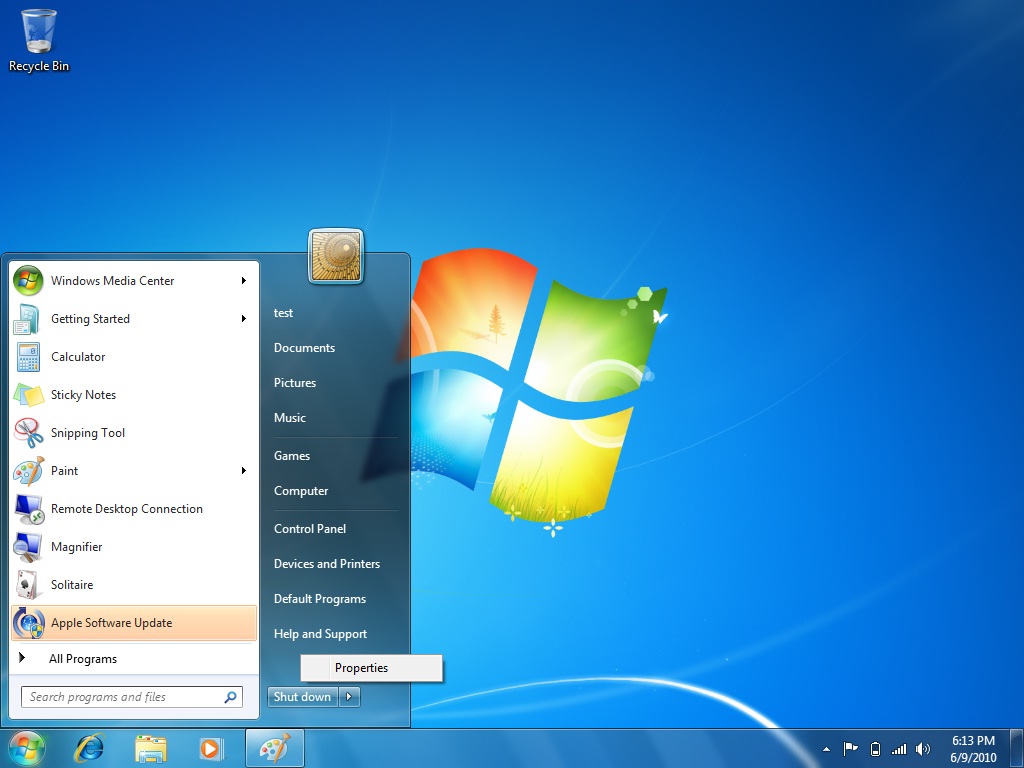Open the Recycle Bin desktop icon
The height and width of the screenshot is (768, 1024).
coord(39,39)
